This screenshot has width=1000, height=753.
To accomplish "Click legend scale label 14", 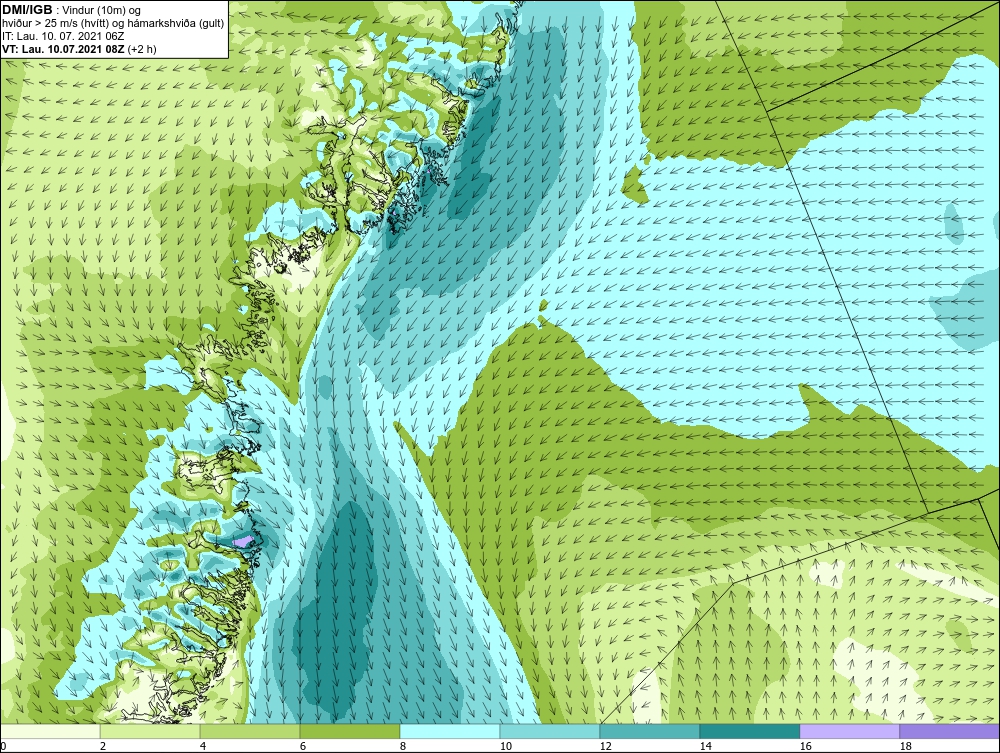I will click(705, 746).
